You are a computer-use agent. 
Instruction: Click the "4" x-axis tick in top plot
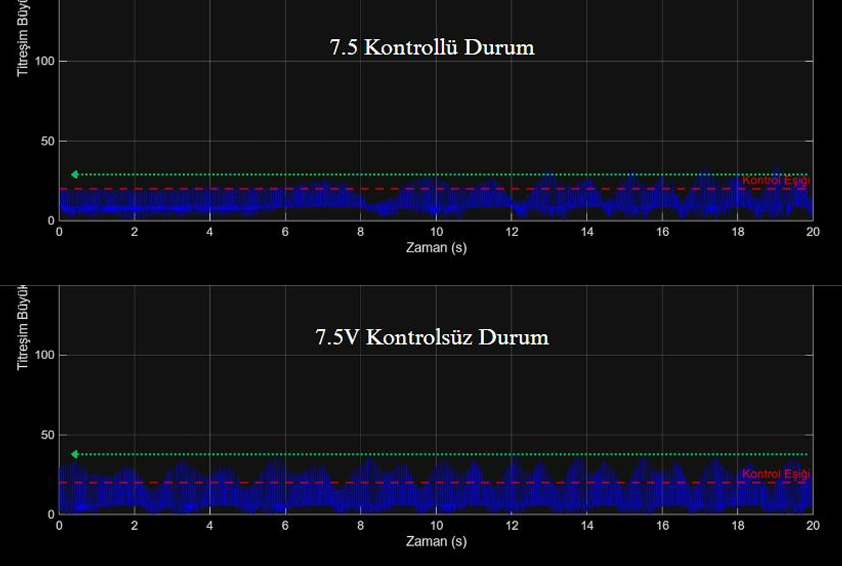(210, 232)
